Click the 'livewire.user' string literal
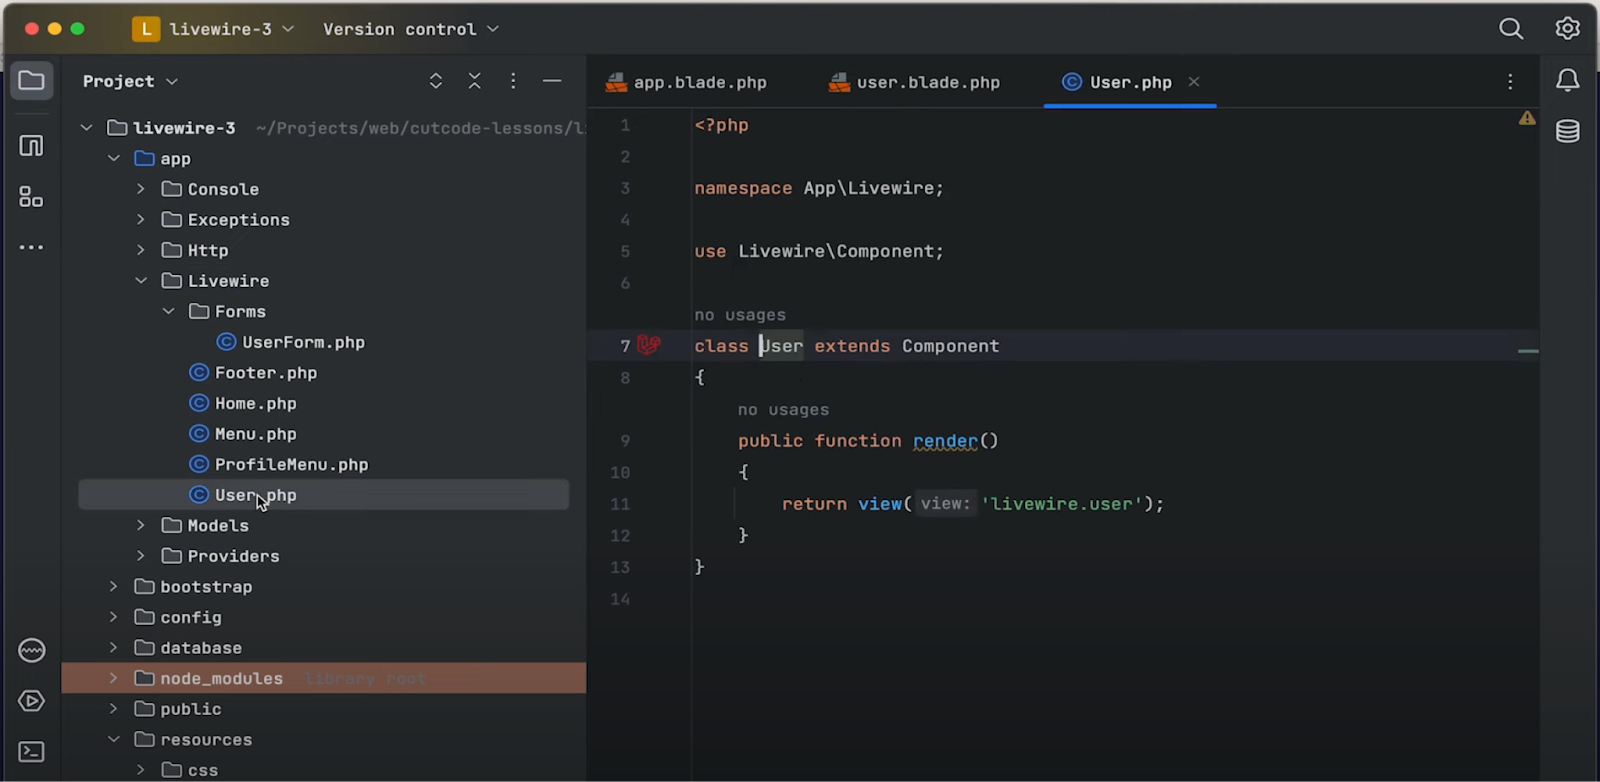Viewport: 1600px width, 782px height. pos(1062,504)
